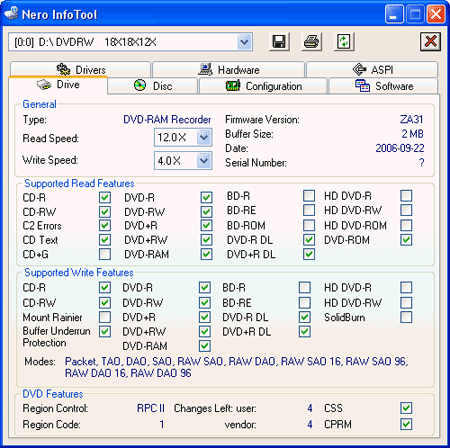
Task: Click the Serial Number question mark value
Action: (421, 163)
